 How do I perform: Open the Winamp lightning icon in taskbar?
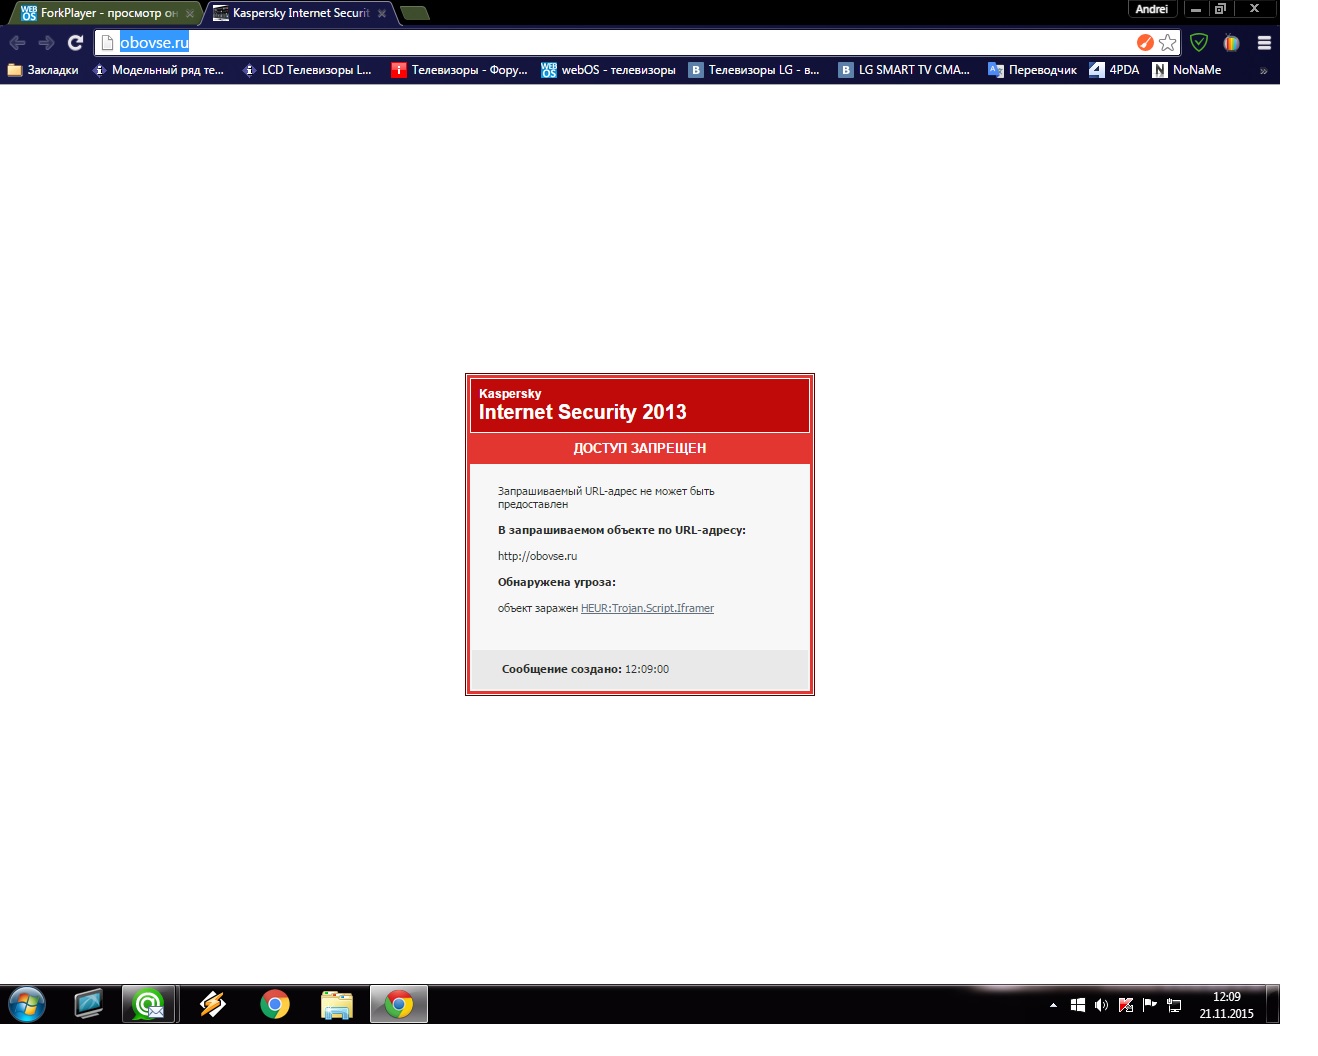click(x=212, y=1004)
